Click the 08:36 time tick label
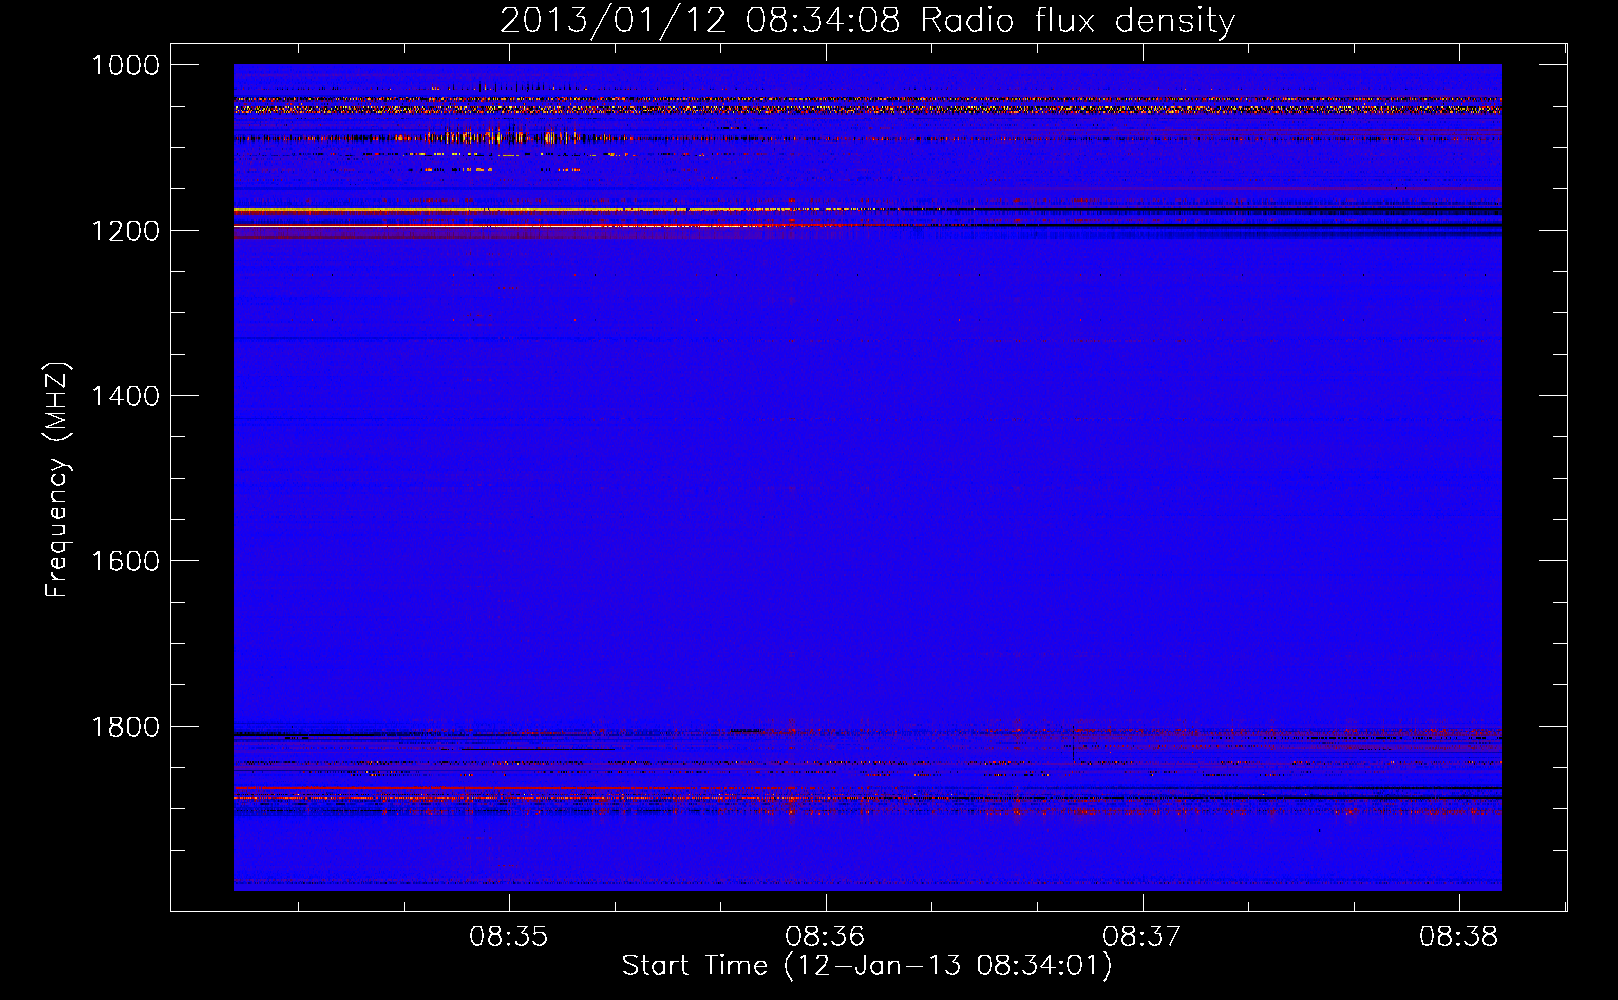1618x1000 pixels. point(825,937)
